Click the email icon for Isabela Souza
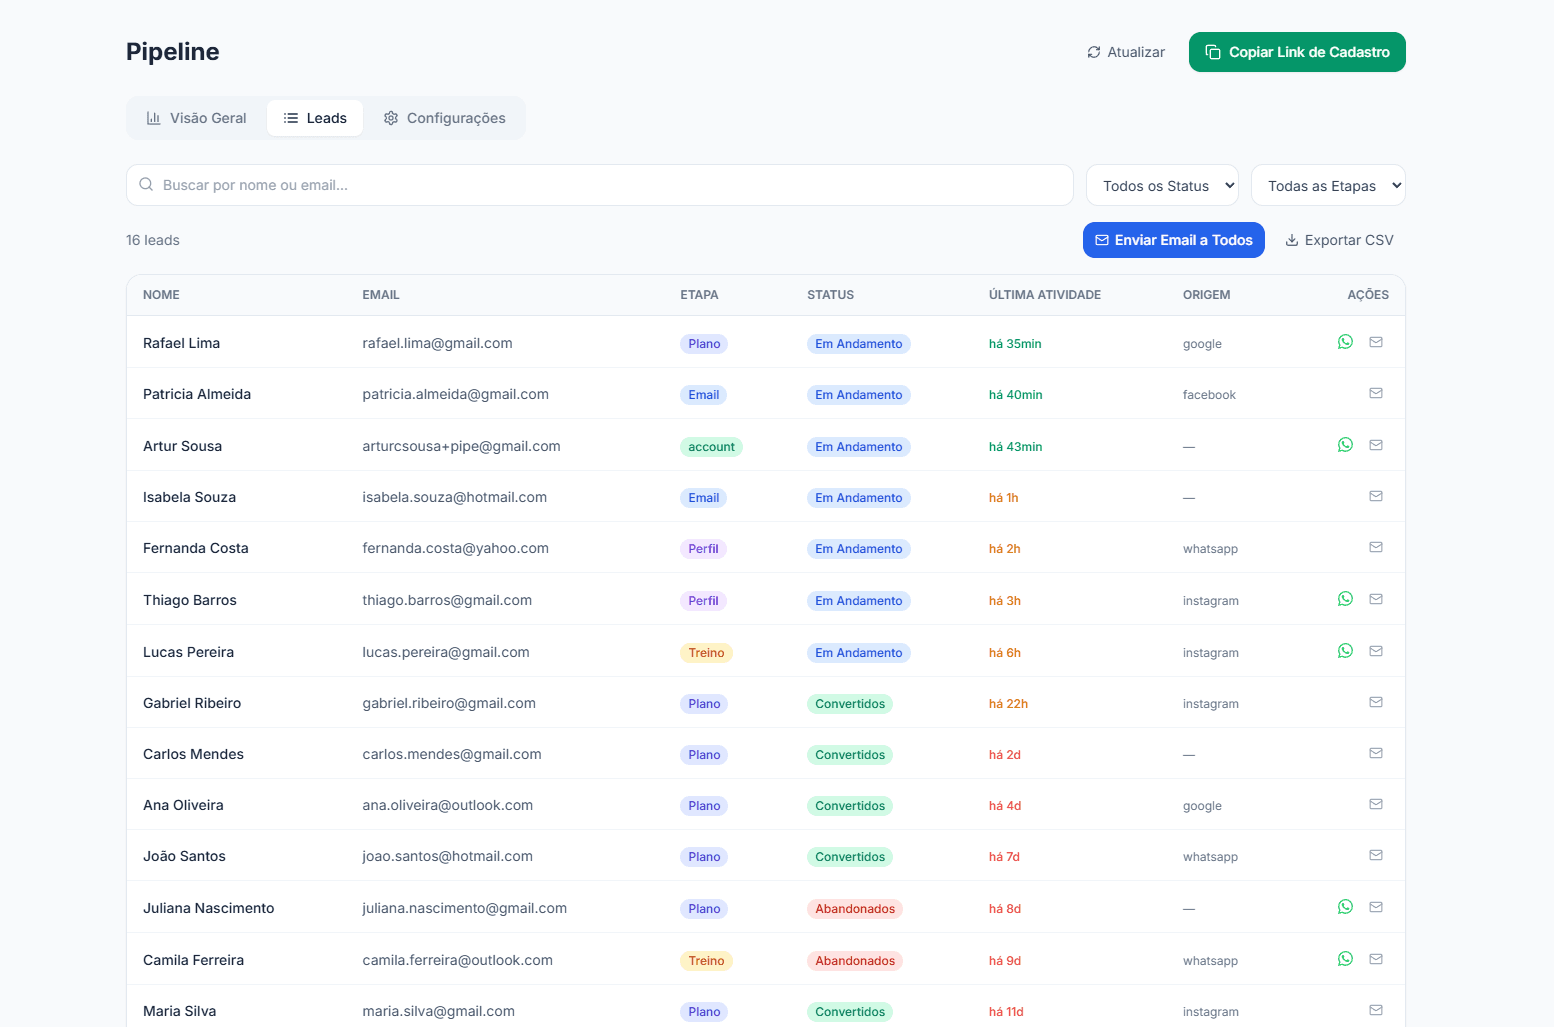1554x1027 pixels. (1376, 496)
